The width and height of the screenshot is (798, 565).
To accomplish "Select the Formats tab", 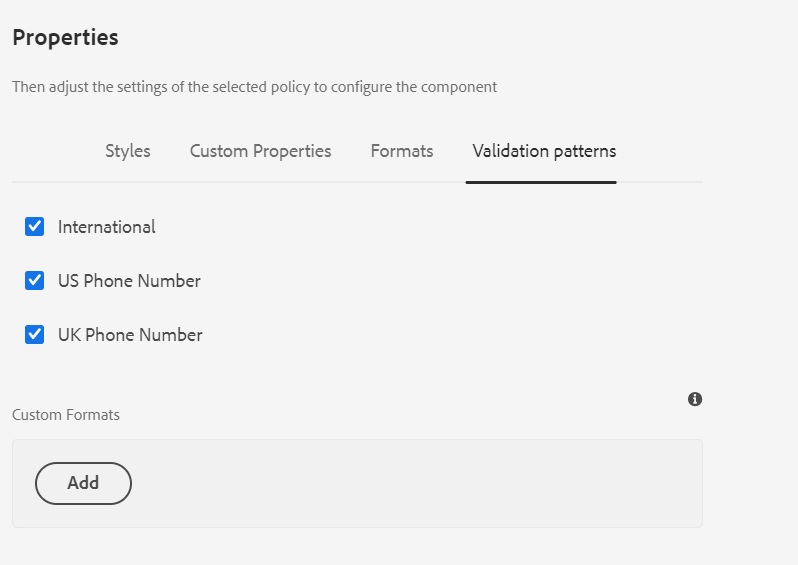I will coord(402,151).
